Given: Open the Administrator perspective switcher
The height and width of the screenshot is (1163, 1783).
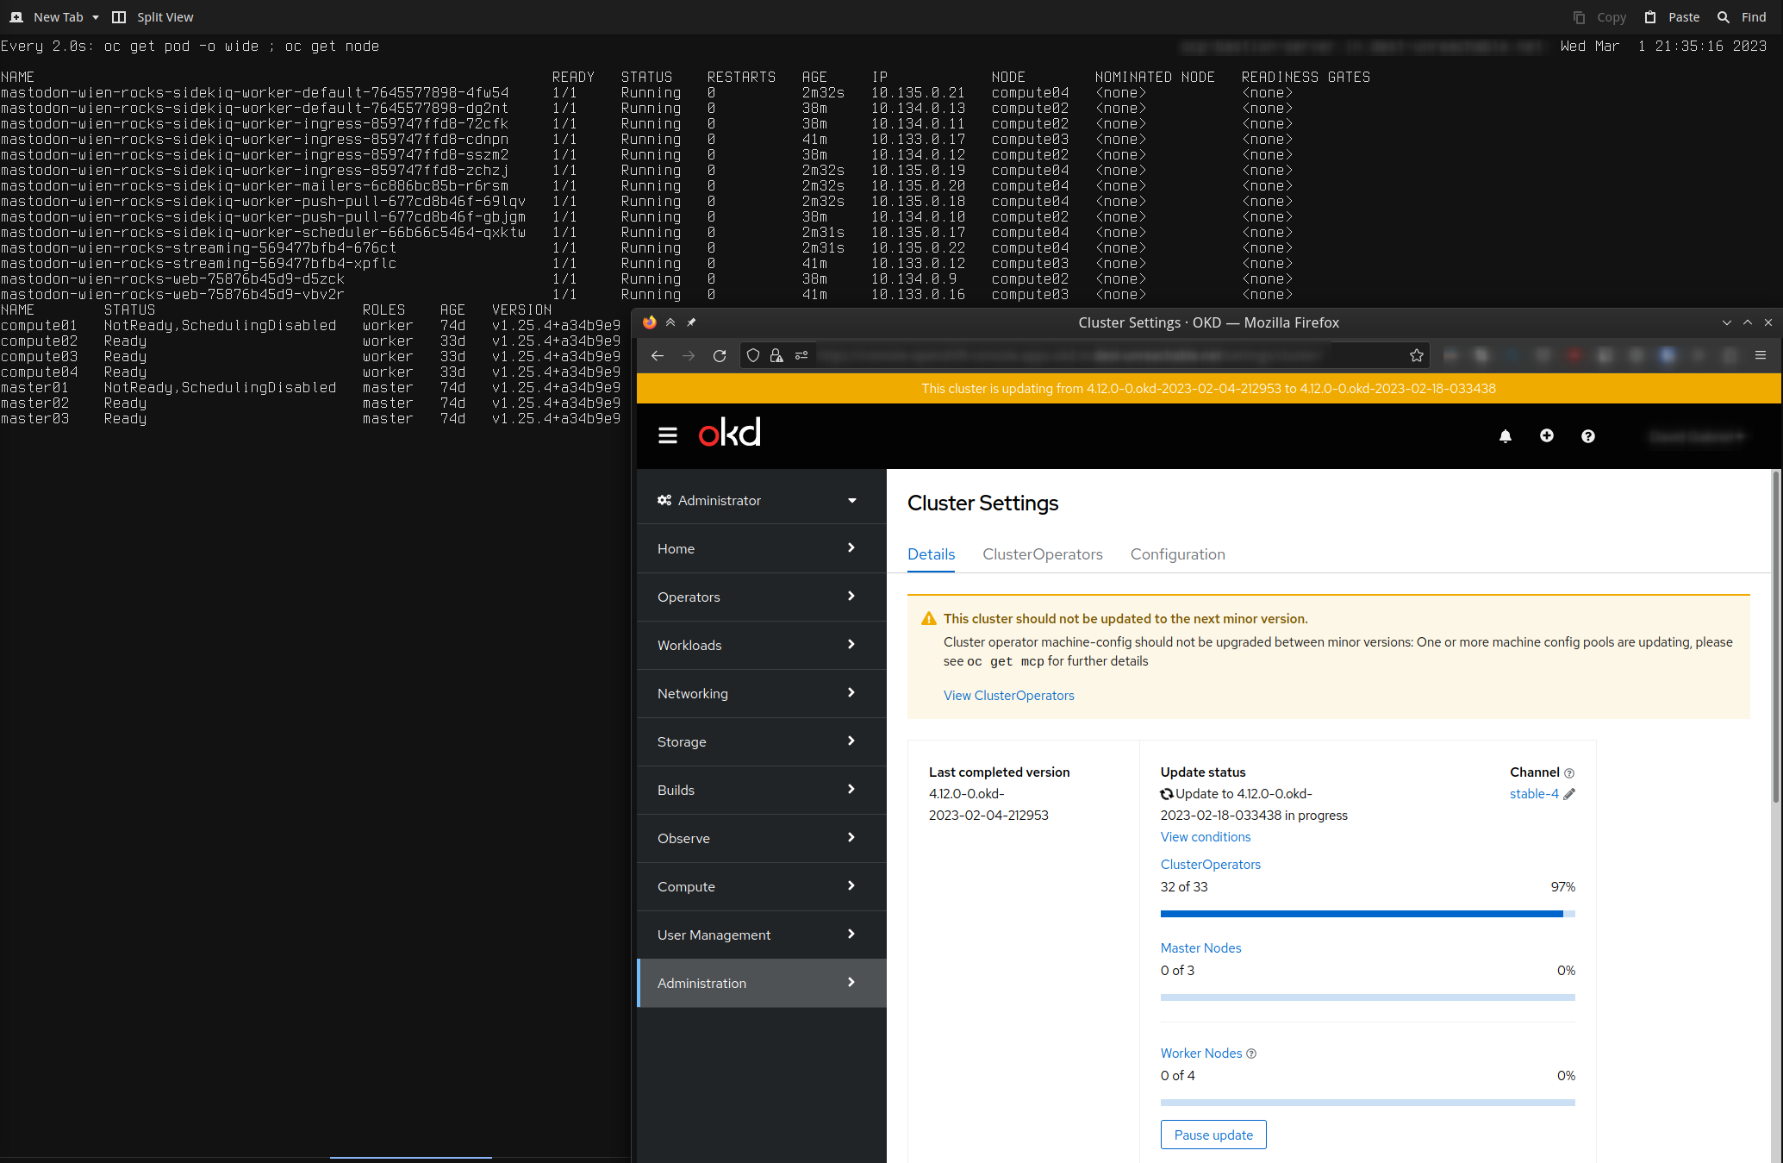Looking at the screenshot, I should [761, 500].
